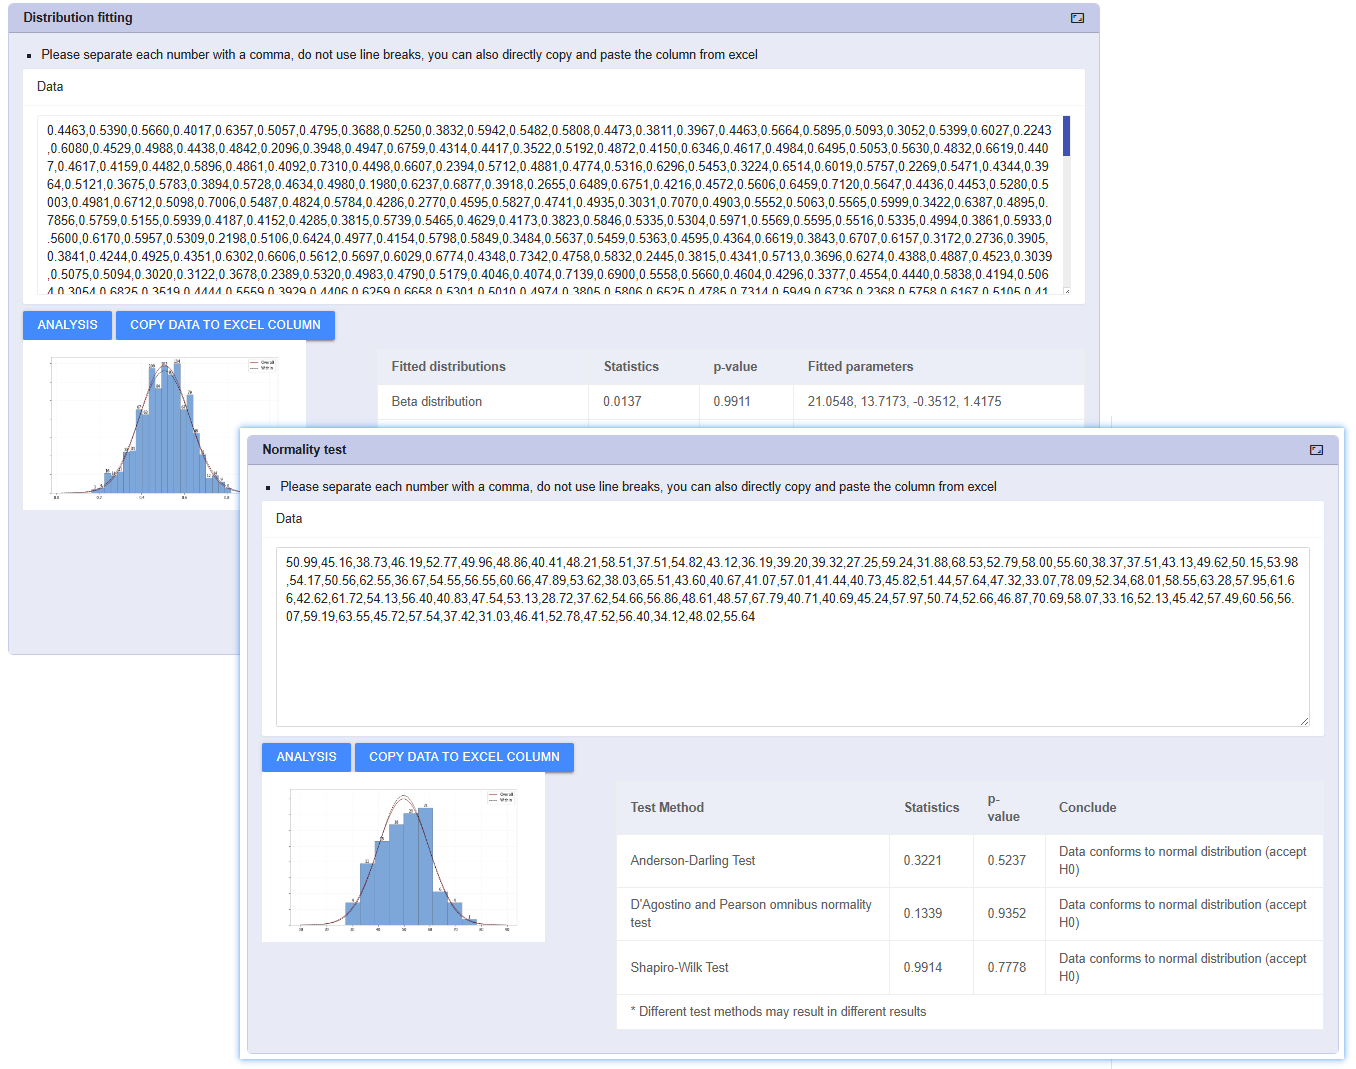Click the Test Method column header
Viewport: 1356px width, 1069px height.
click(x=667, y=807)
